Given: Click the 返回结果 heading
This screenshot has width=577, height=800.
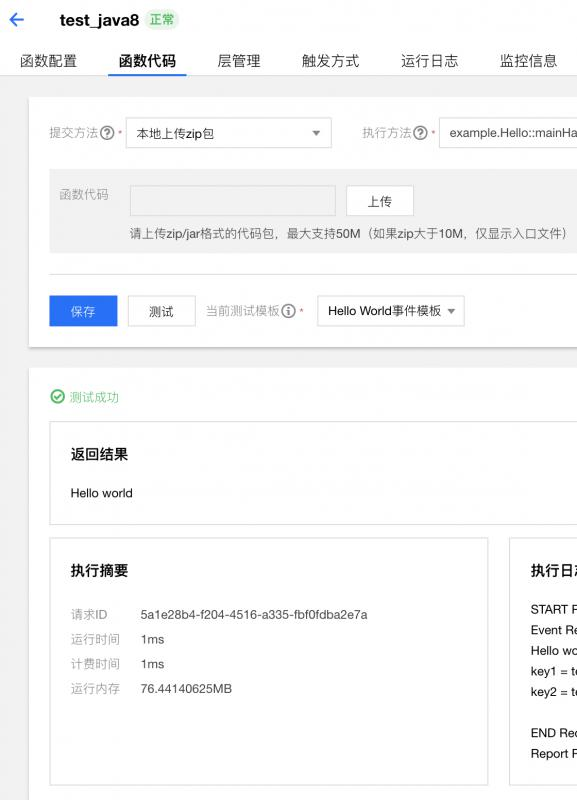Looking at the screenshot, I should coord(99,454).
